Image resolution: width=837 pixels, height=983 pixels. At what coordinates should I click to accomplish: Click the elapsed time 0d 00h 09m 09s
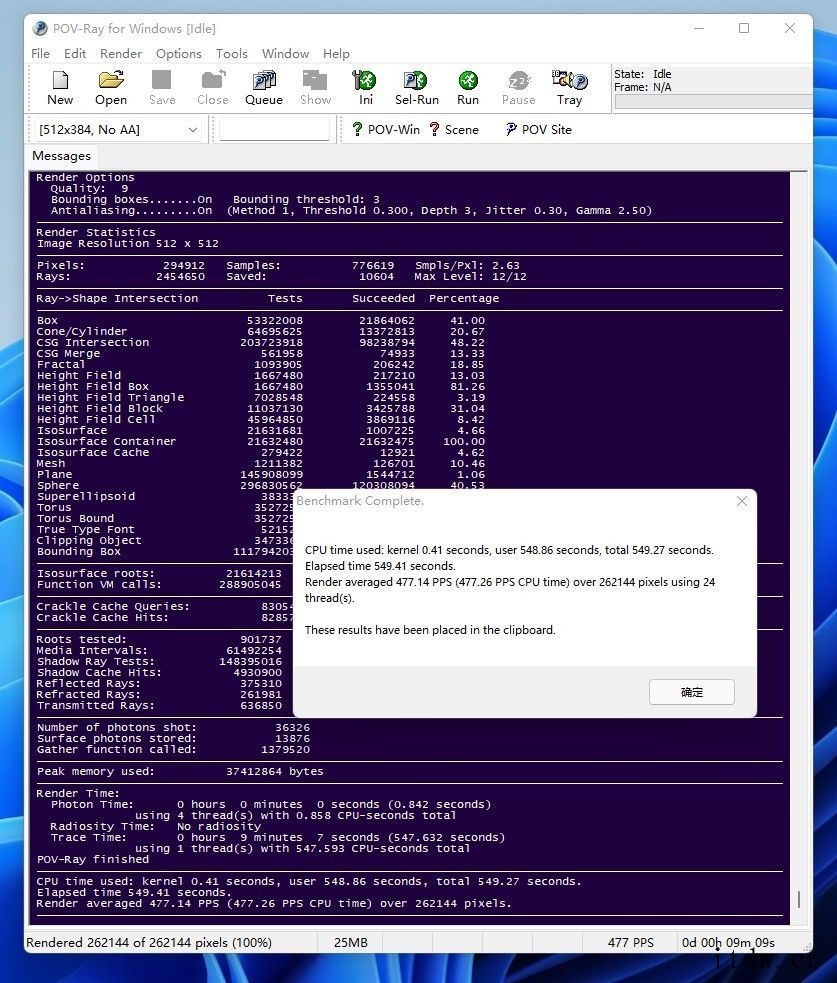[x=728, y=943]
